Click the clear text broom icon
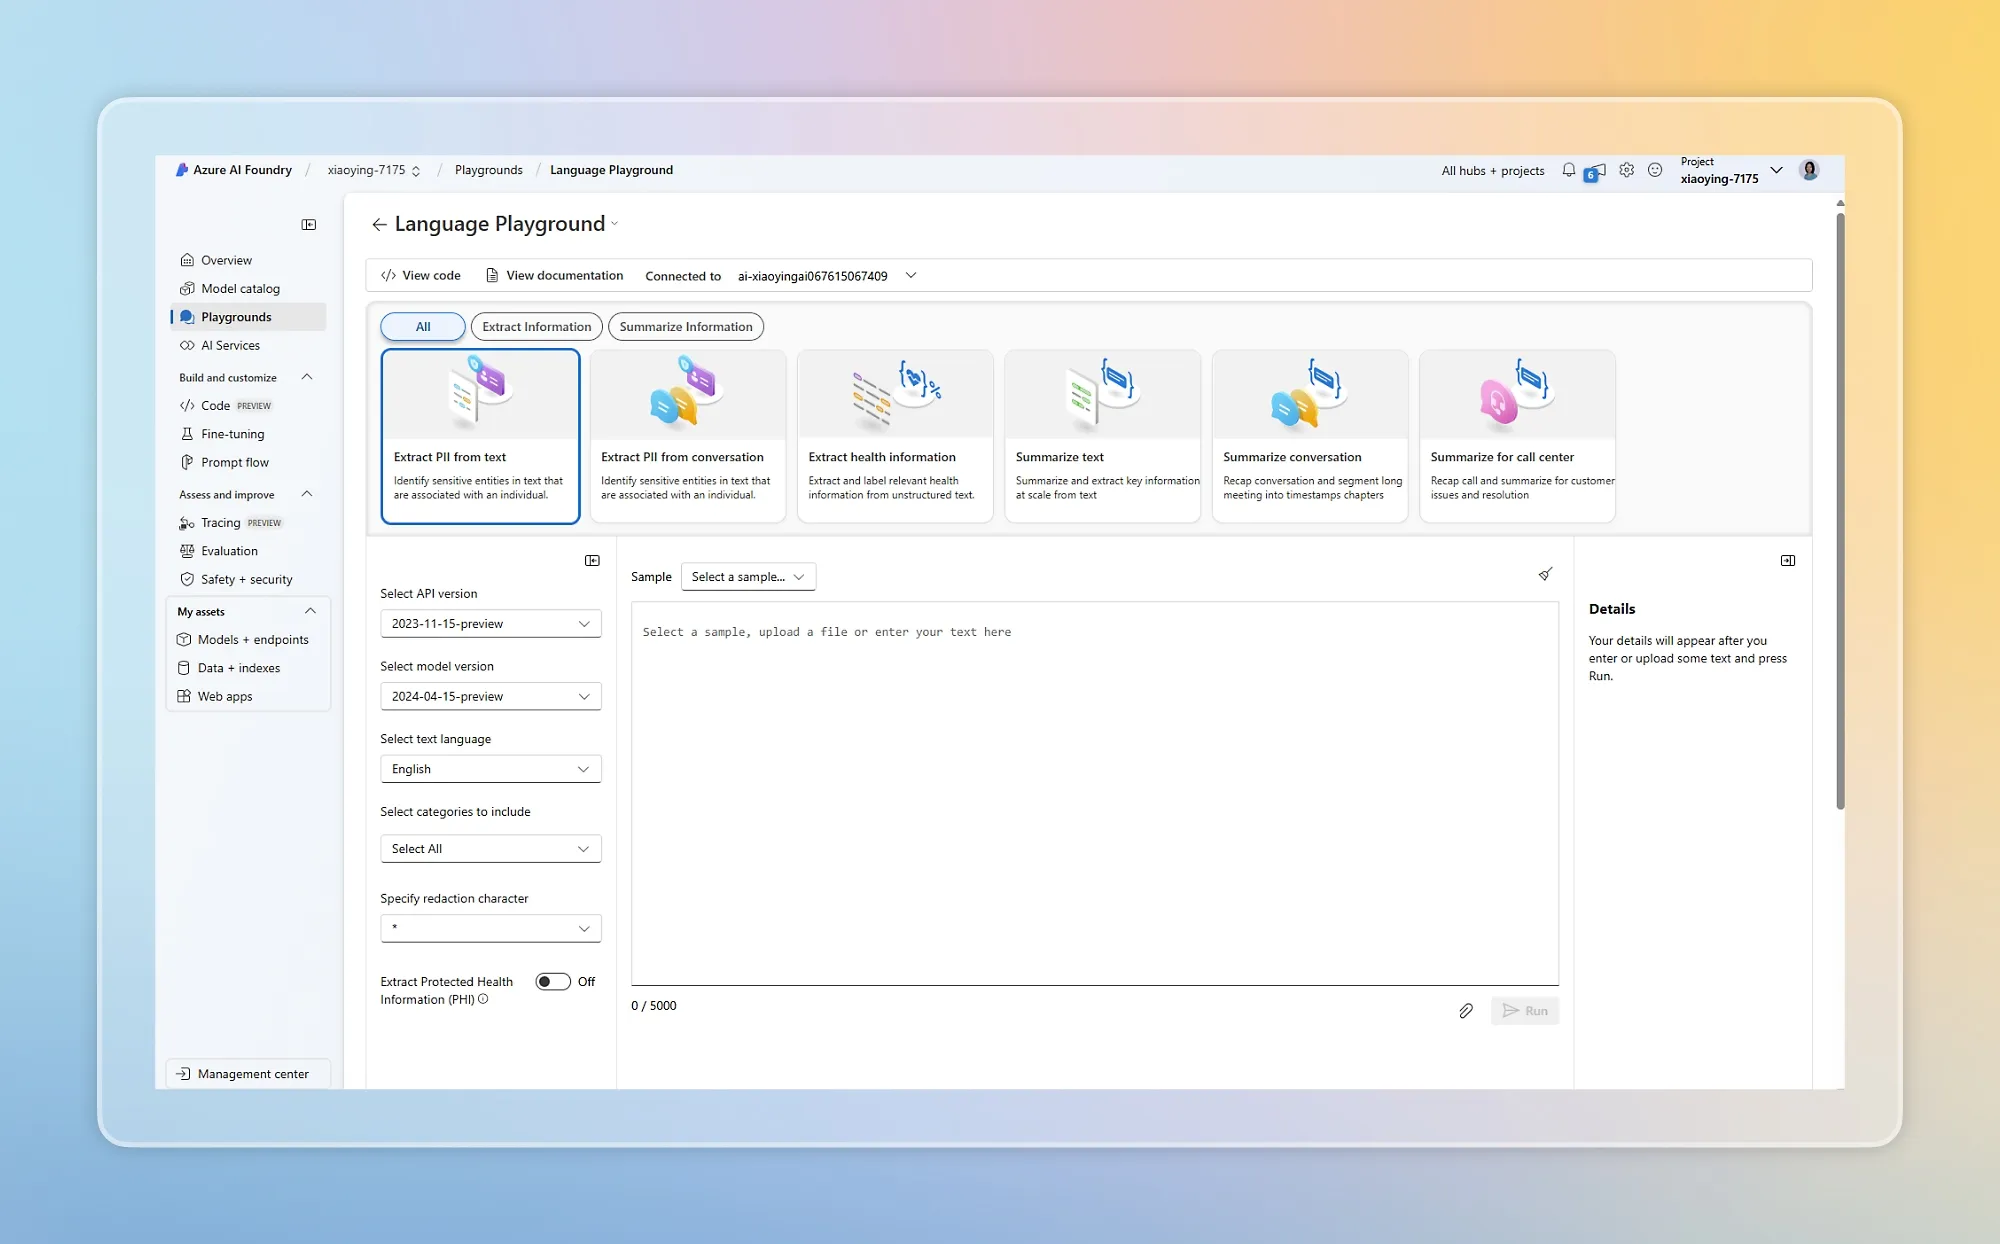Image resolution: width=2000 pixels, height=1244 pixels. pyautogui.click(x=1545, y=574)
